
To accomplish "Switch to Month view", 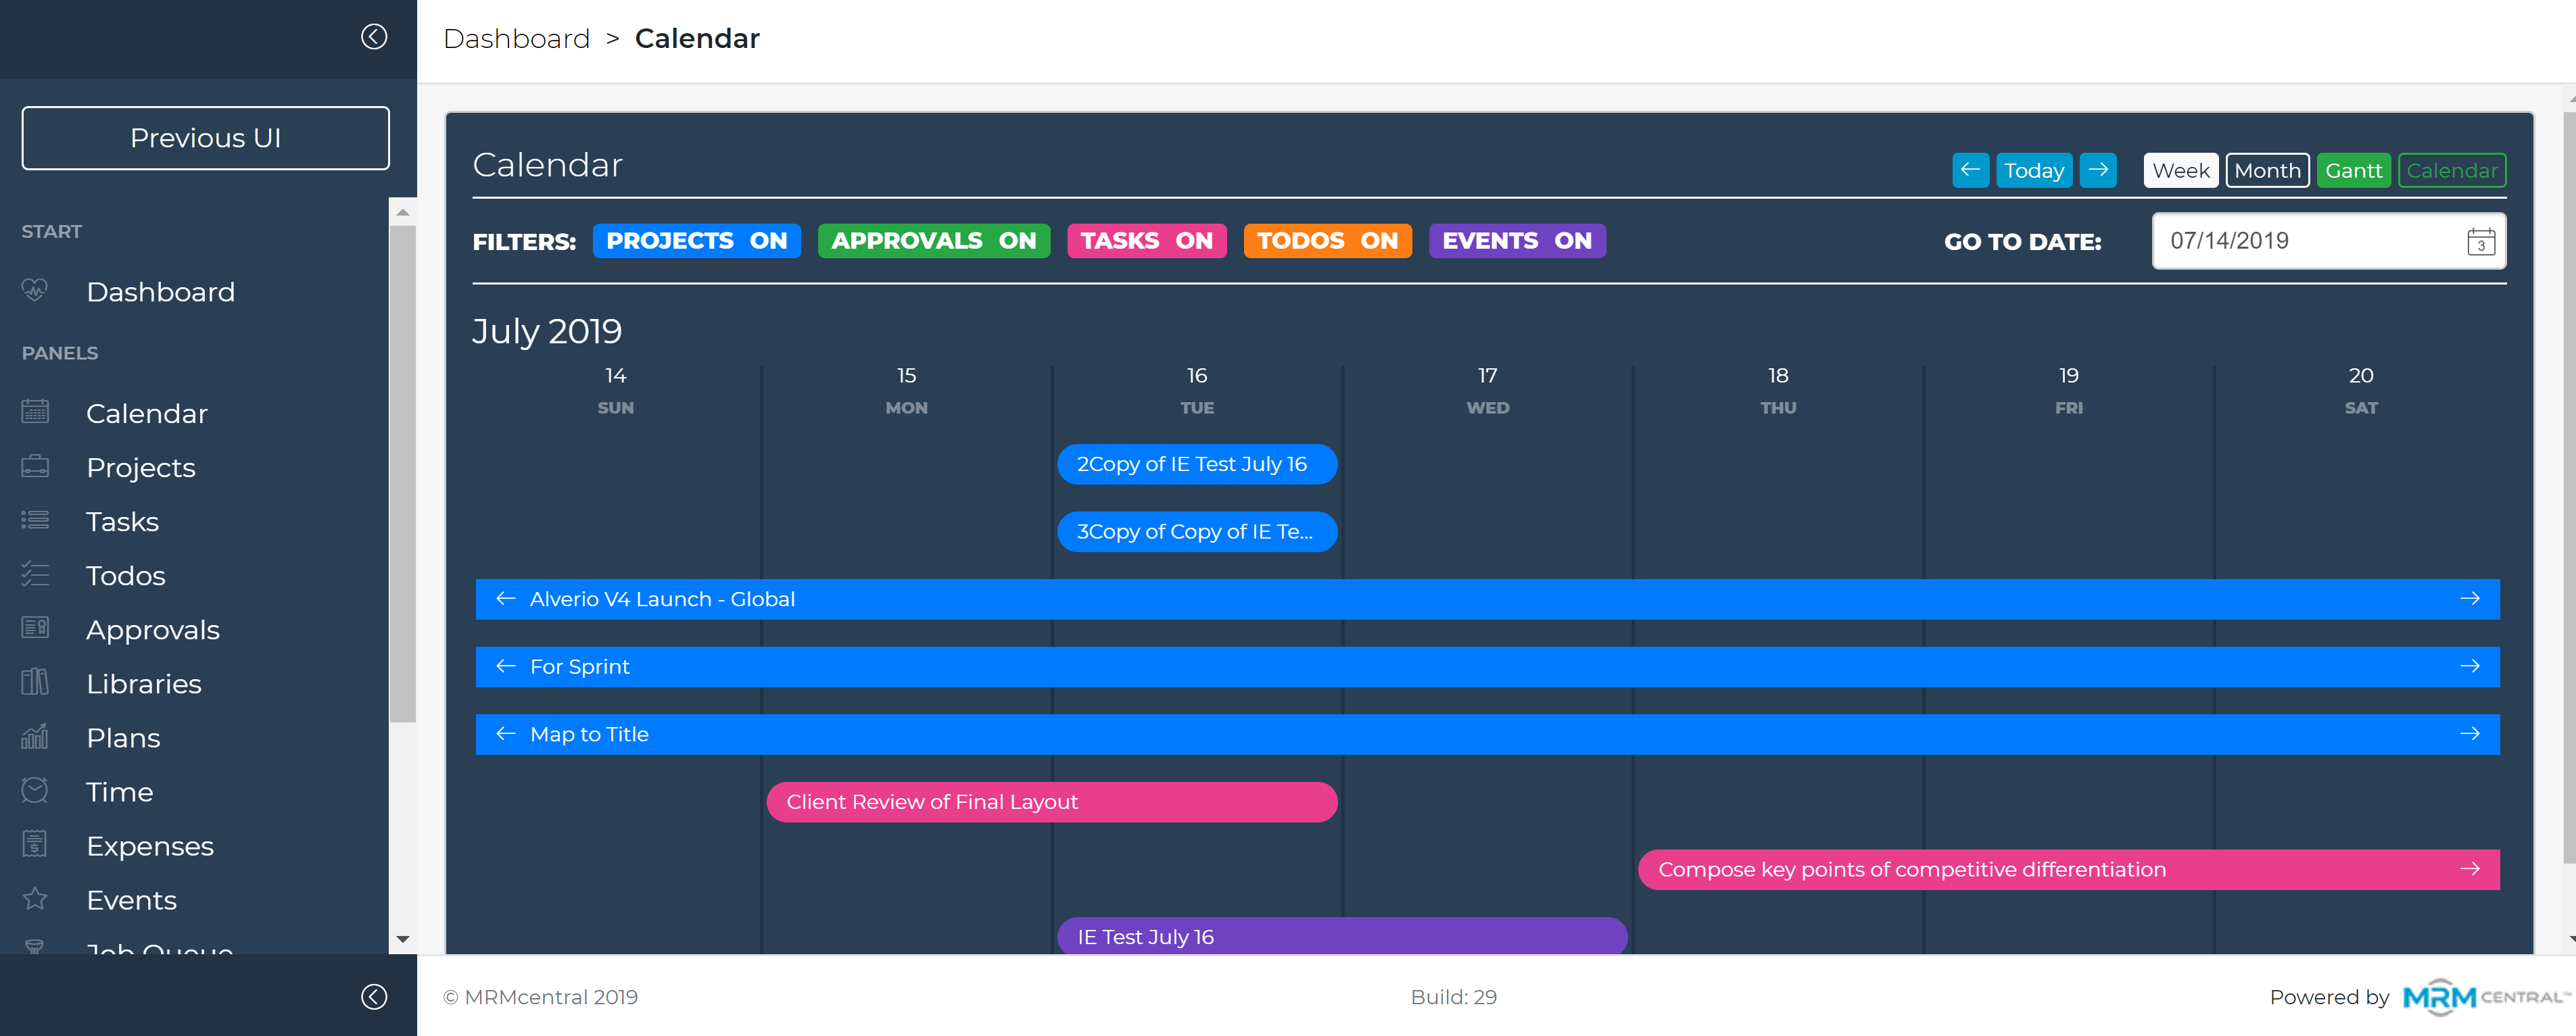I will (2266, 171).
